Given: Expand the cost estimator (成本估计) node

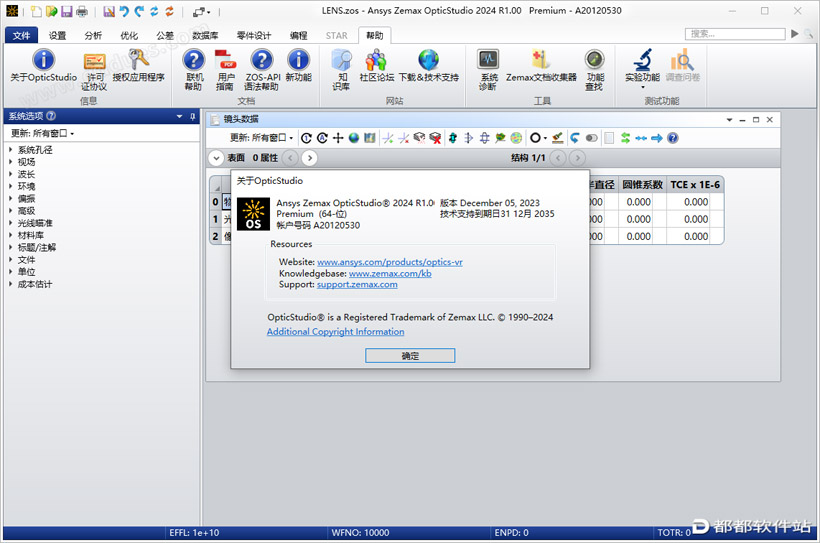Looking at the screenshot, I should tap(10, 284).
